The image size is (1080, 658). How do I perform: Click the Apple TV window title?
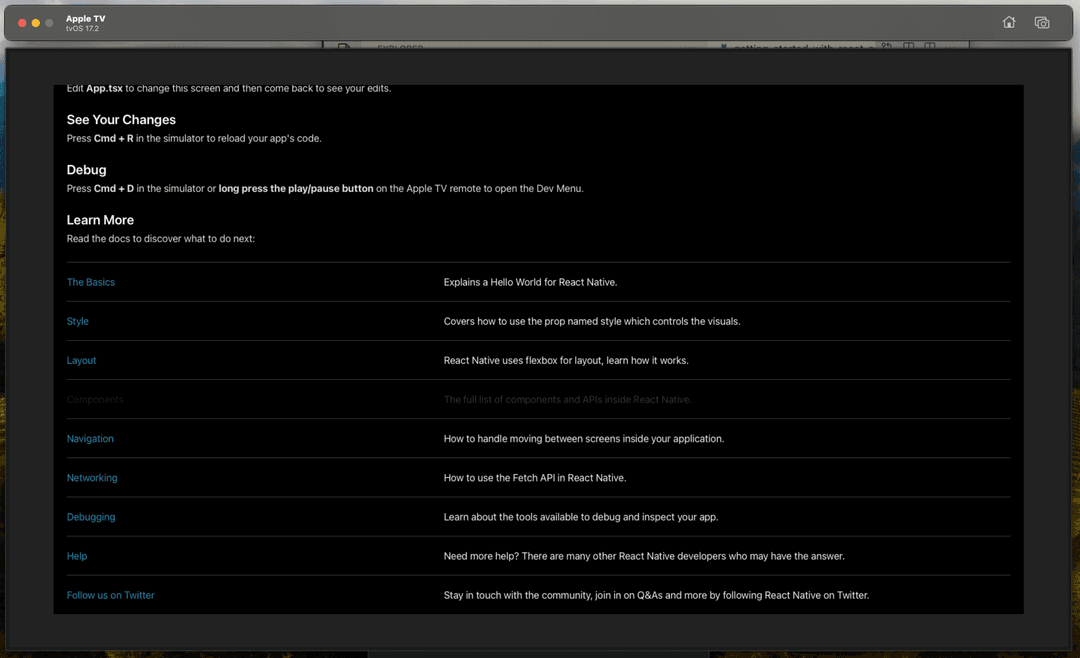coord(85,19)
